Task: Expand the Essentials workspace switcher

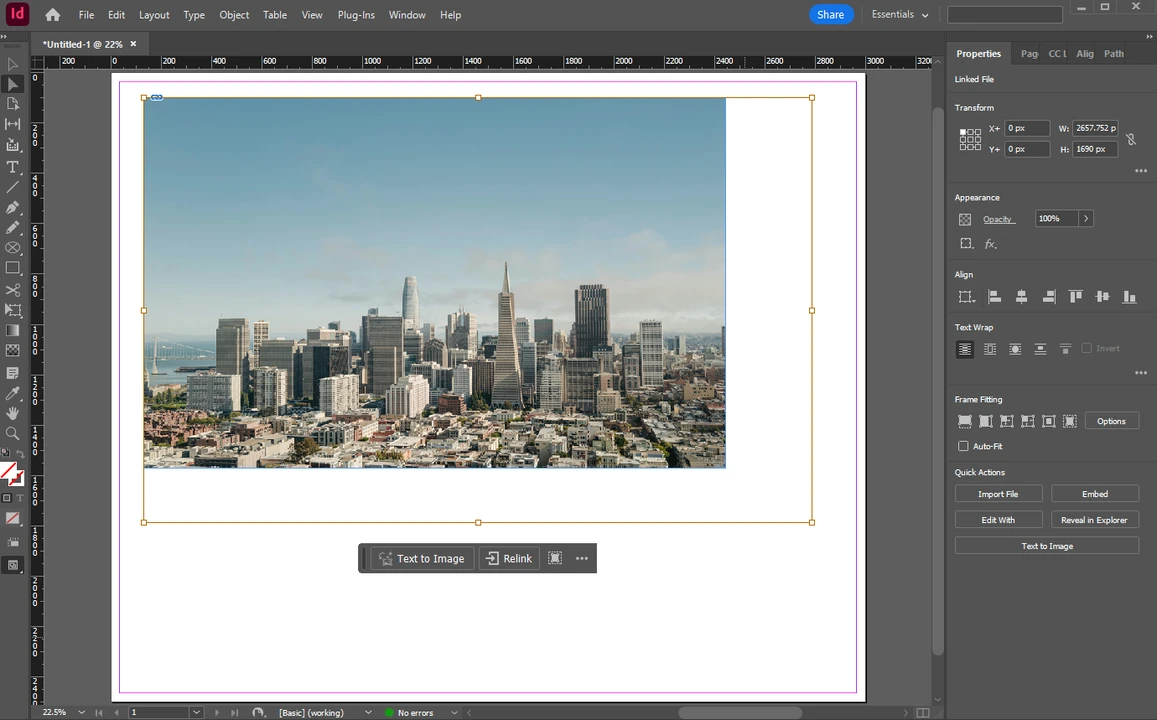Action: click(898, 14)
